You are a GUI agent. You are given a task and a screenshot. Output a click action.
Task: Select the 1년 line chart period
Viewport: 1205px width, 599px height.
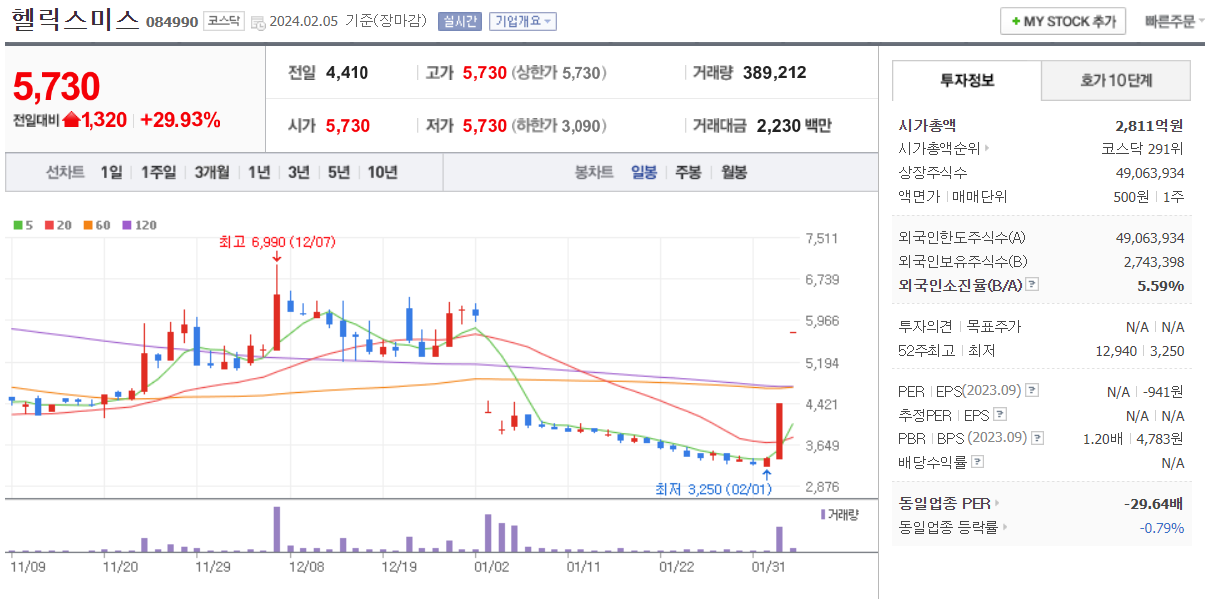(x=259, y=172)
